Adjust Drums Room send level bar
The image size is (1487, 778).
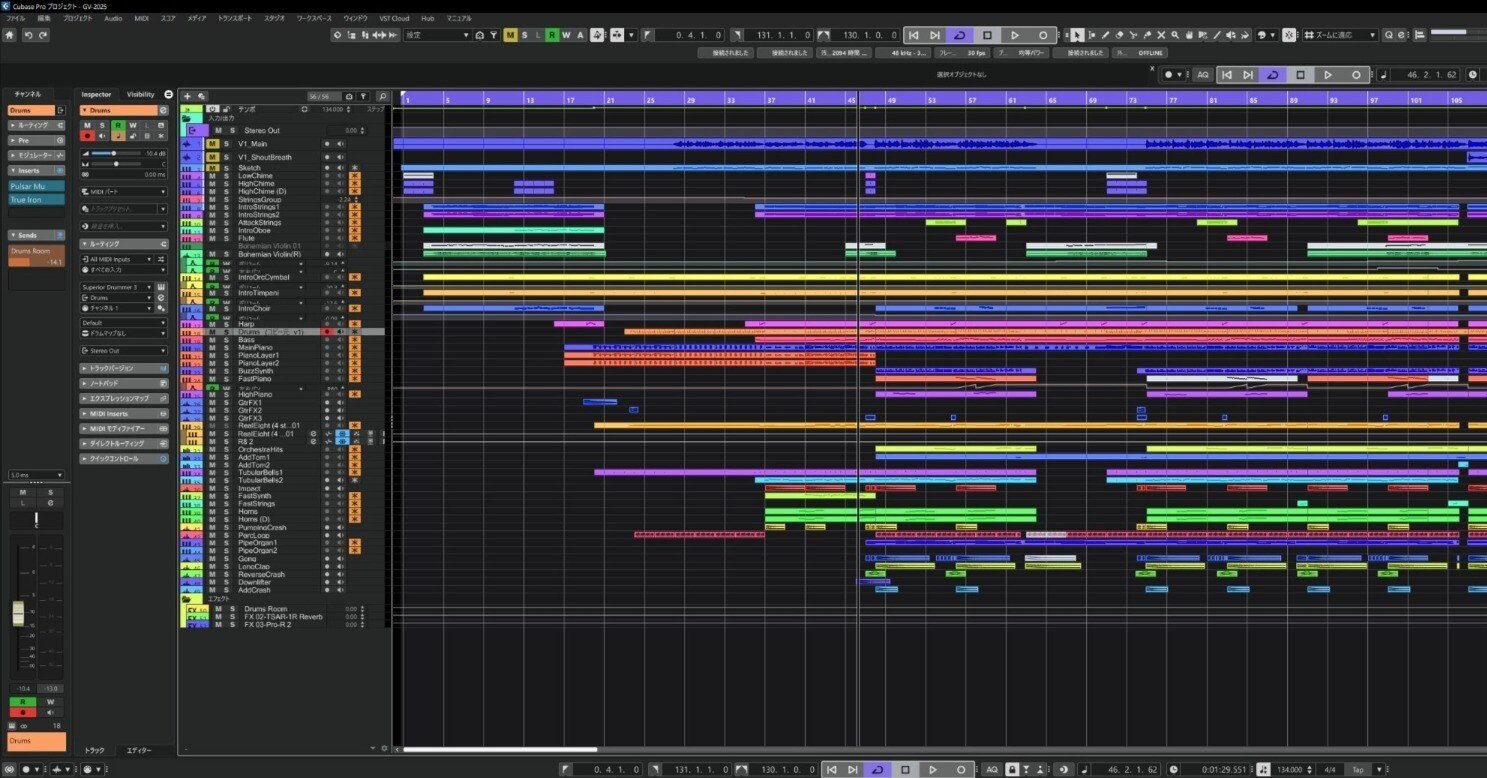(37, 262)
